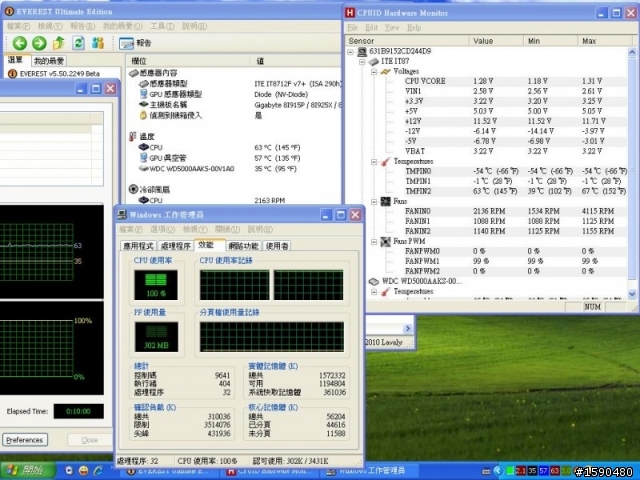Viewport: 640px width, 480px height.
Task: Switch to the EVEREST 我的最愛 tab
Action: point(49,61)
